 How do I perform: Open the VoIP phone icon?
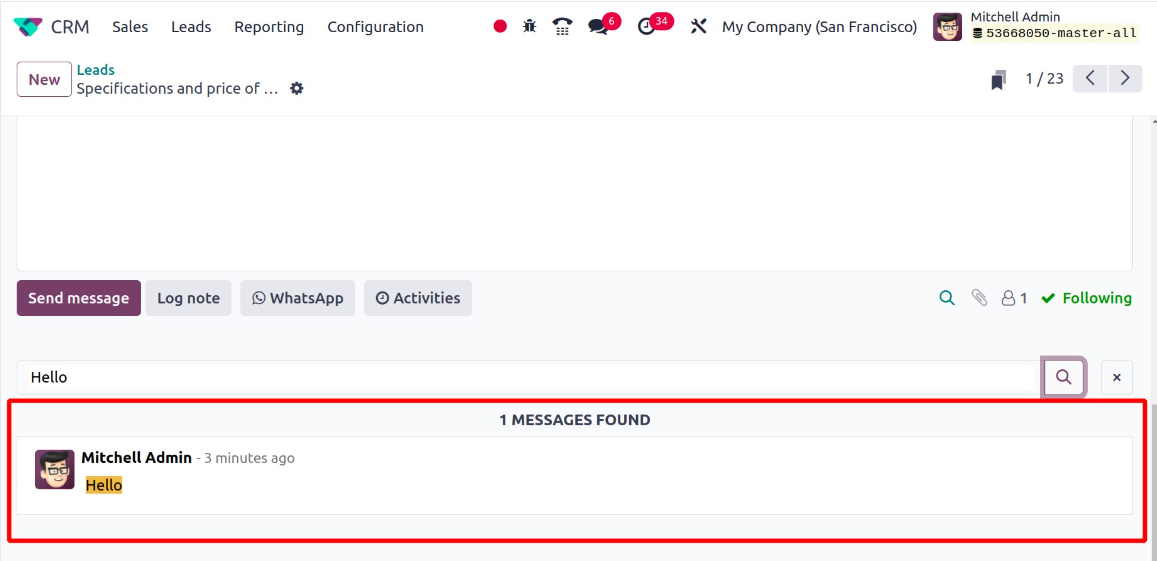click(x=562, y=27)
